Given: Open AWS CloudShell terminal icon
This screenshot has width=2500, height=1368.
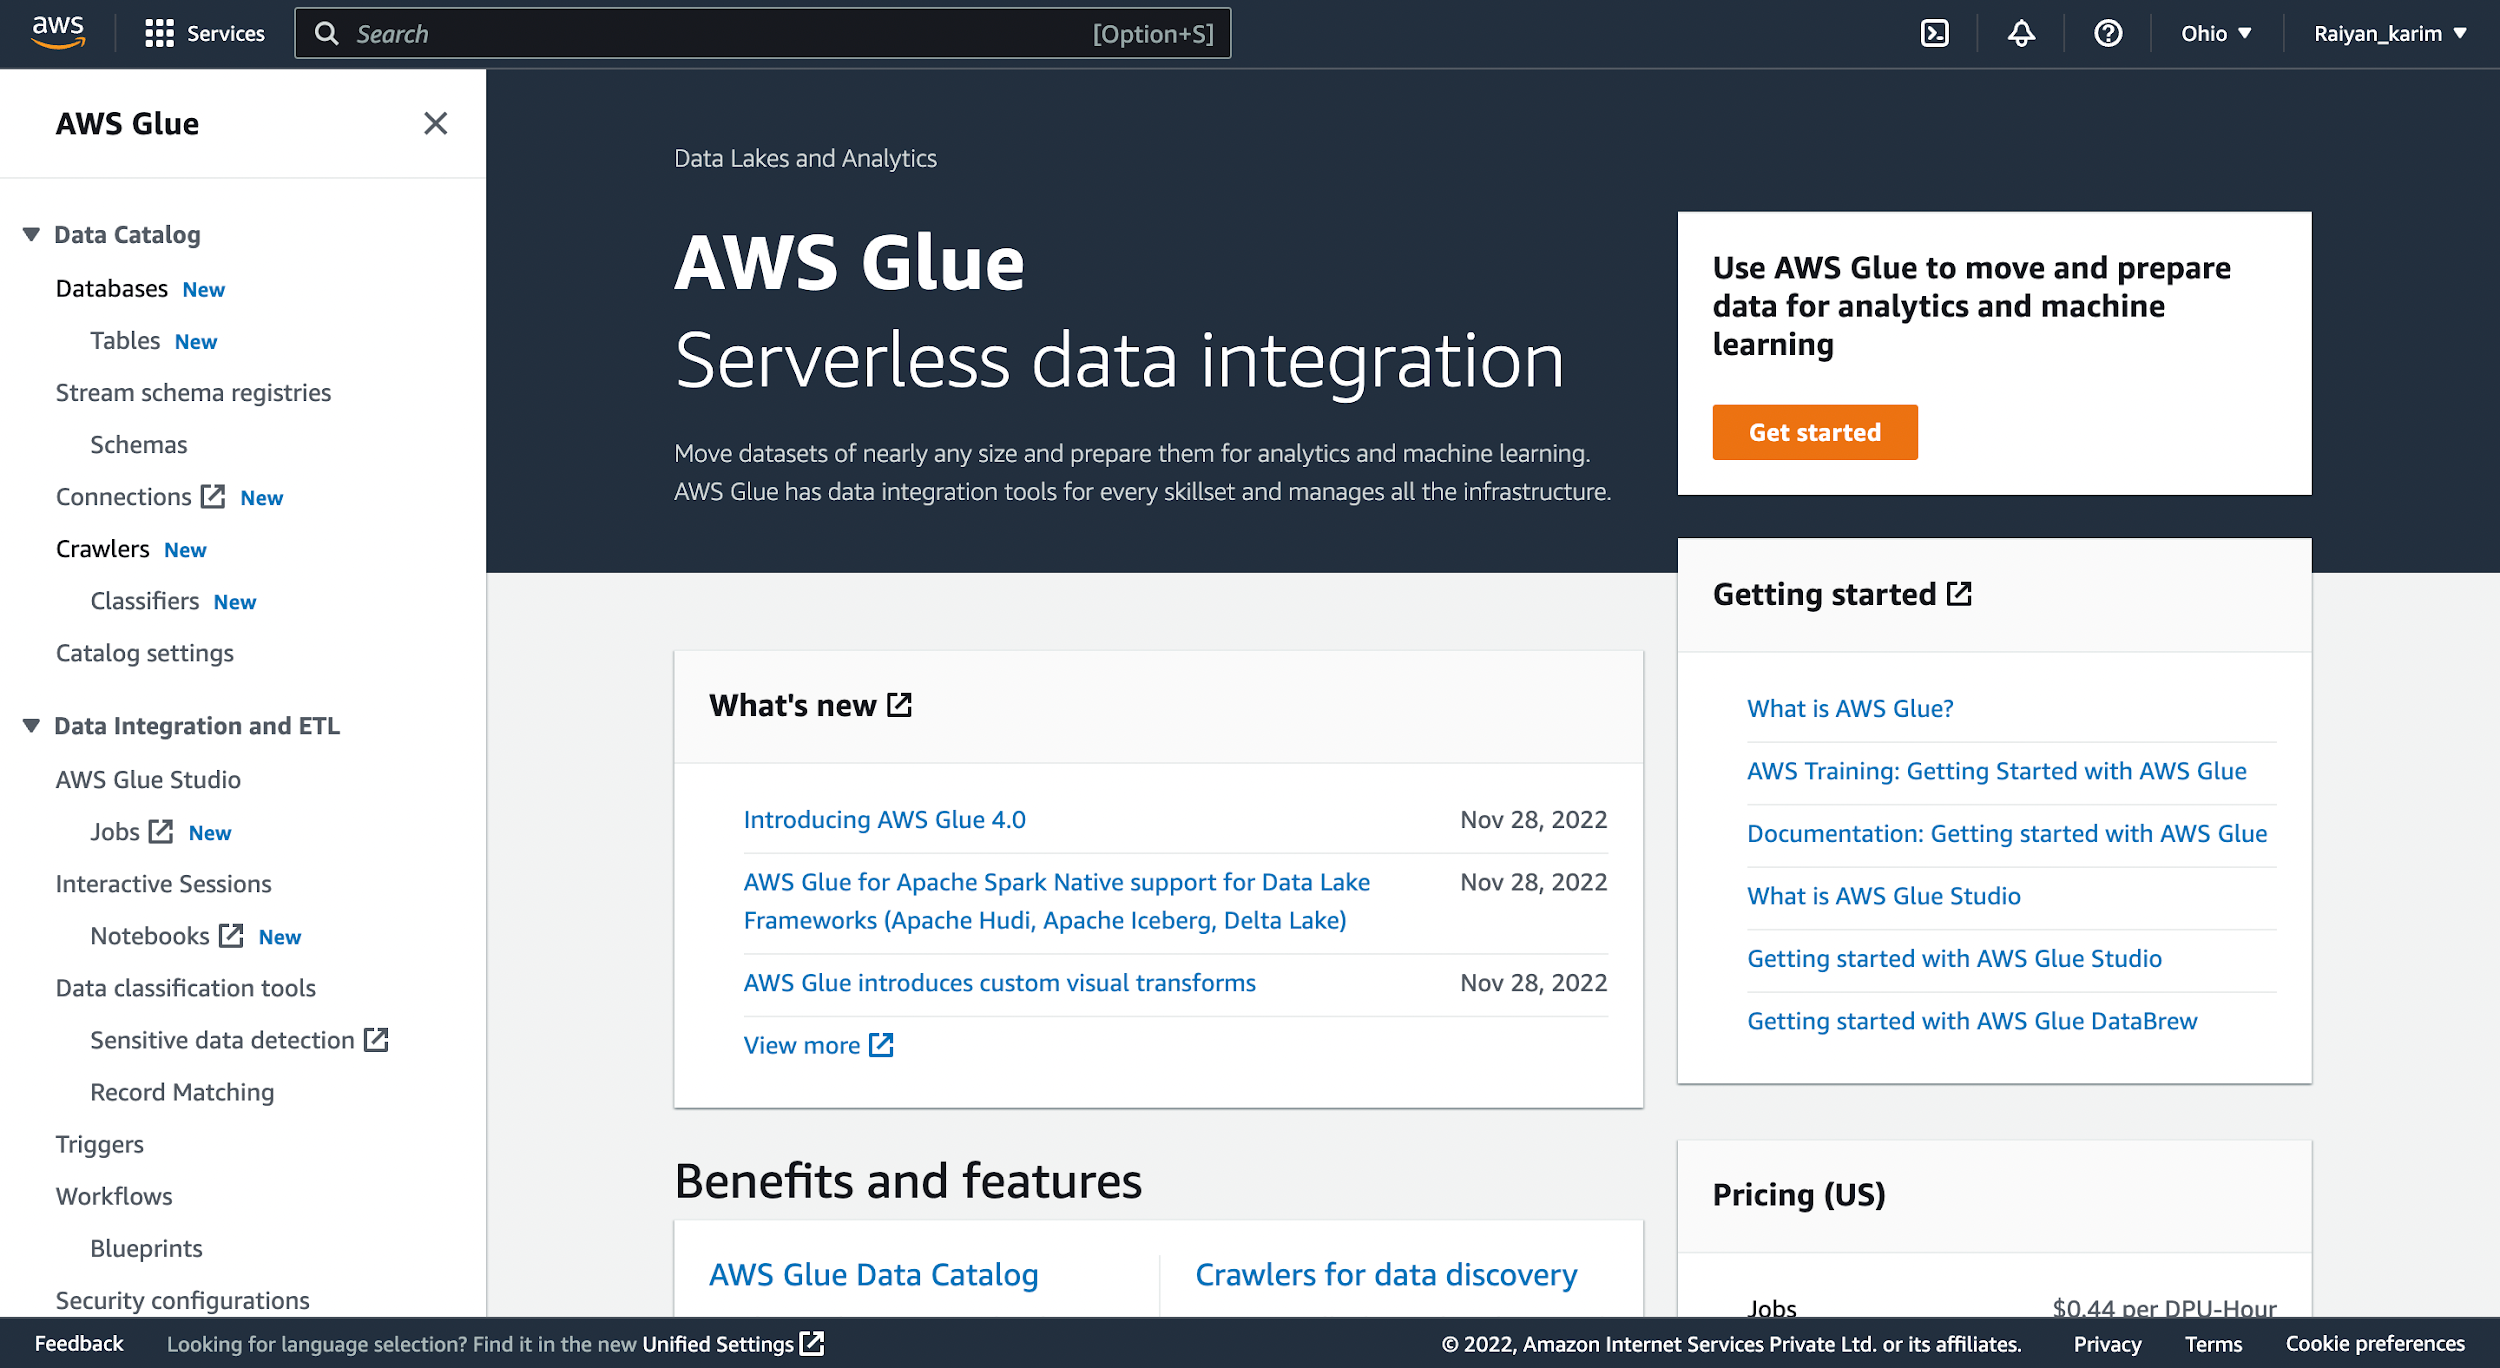Looking at the screenshot, I should pyautogui.click(x=1934, y=34).
